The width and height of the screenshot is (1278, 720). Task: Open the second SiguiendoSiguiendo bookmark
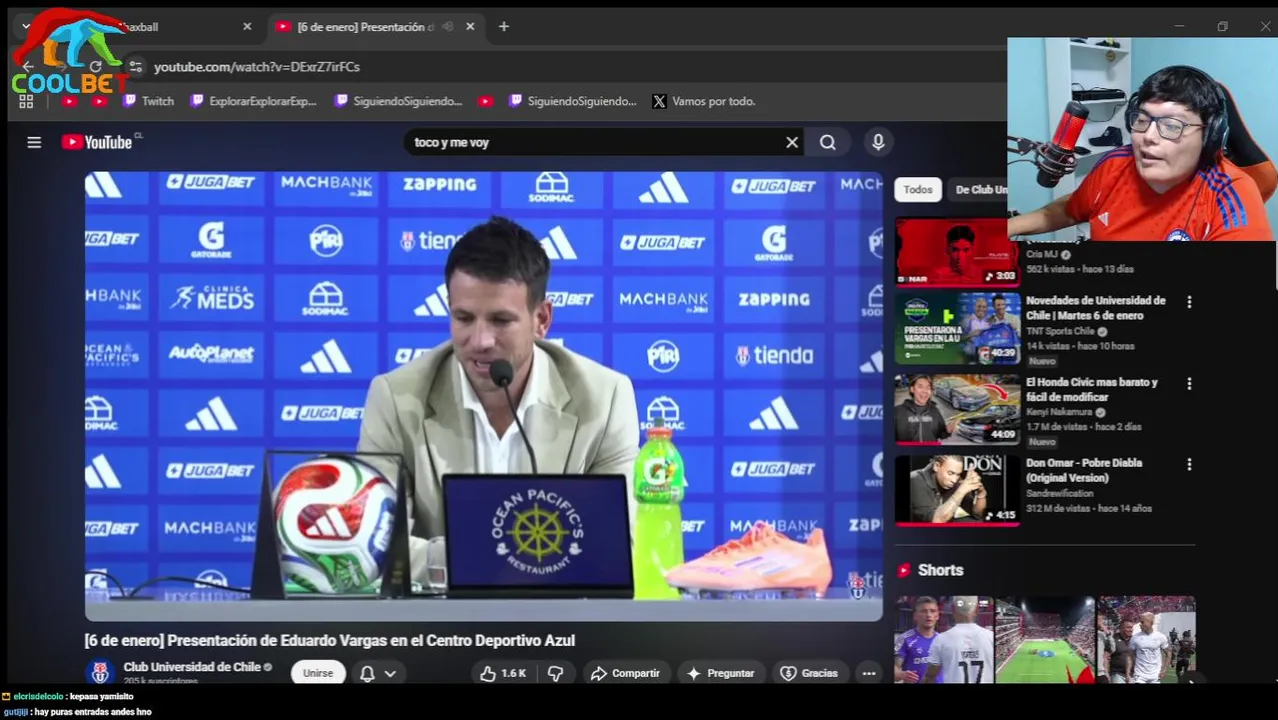573,101
